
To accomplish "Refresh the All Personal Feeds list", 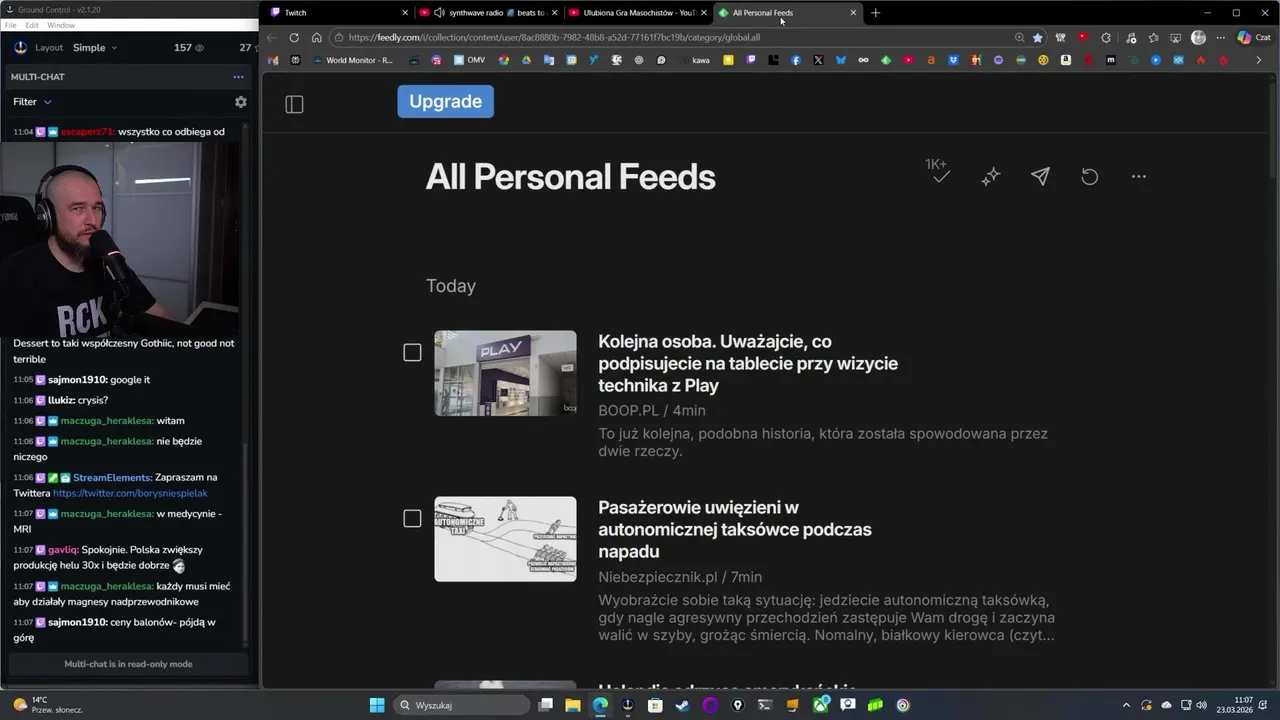I will point(1090,177).
